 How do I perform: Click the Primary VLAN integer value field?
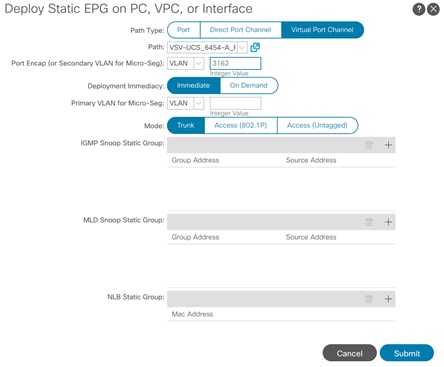[x=235, y=103]
